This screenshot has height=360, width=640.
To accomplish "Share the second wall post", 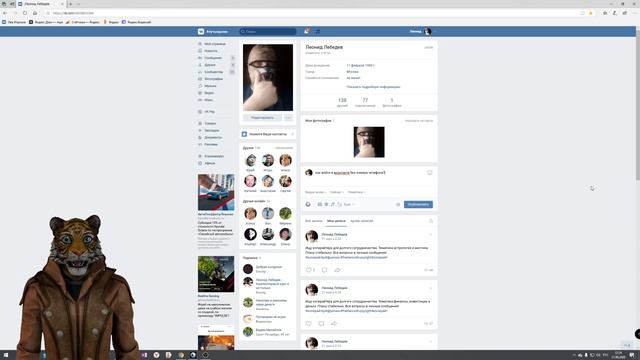I will (x=334, y=324).
